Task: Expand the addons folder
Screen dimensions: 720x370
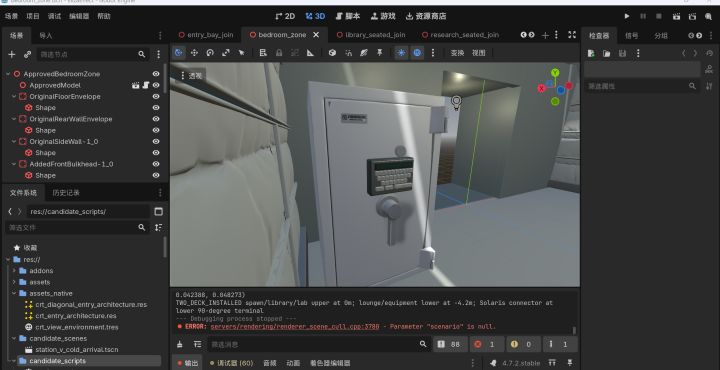Action: point(14,270)
